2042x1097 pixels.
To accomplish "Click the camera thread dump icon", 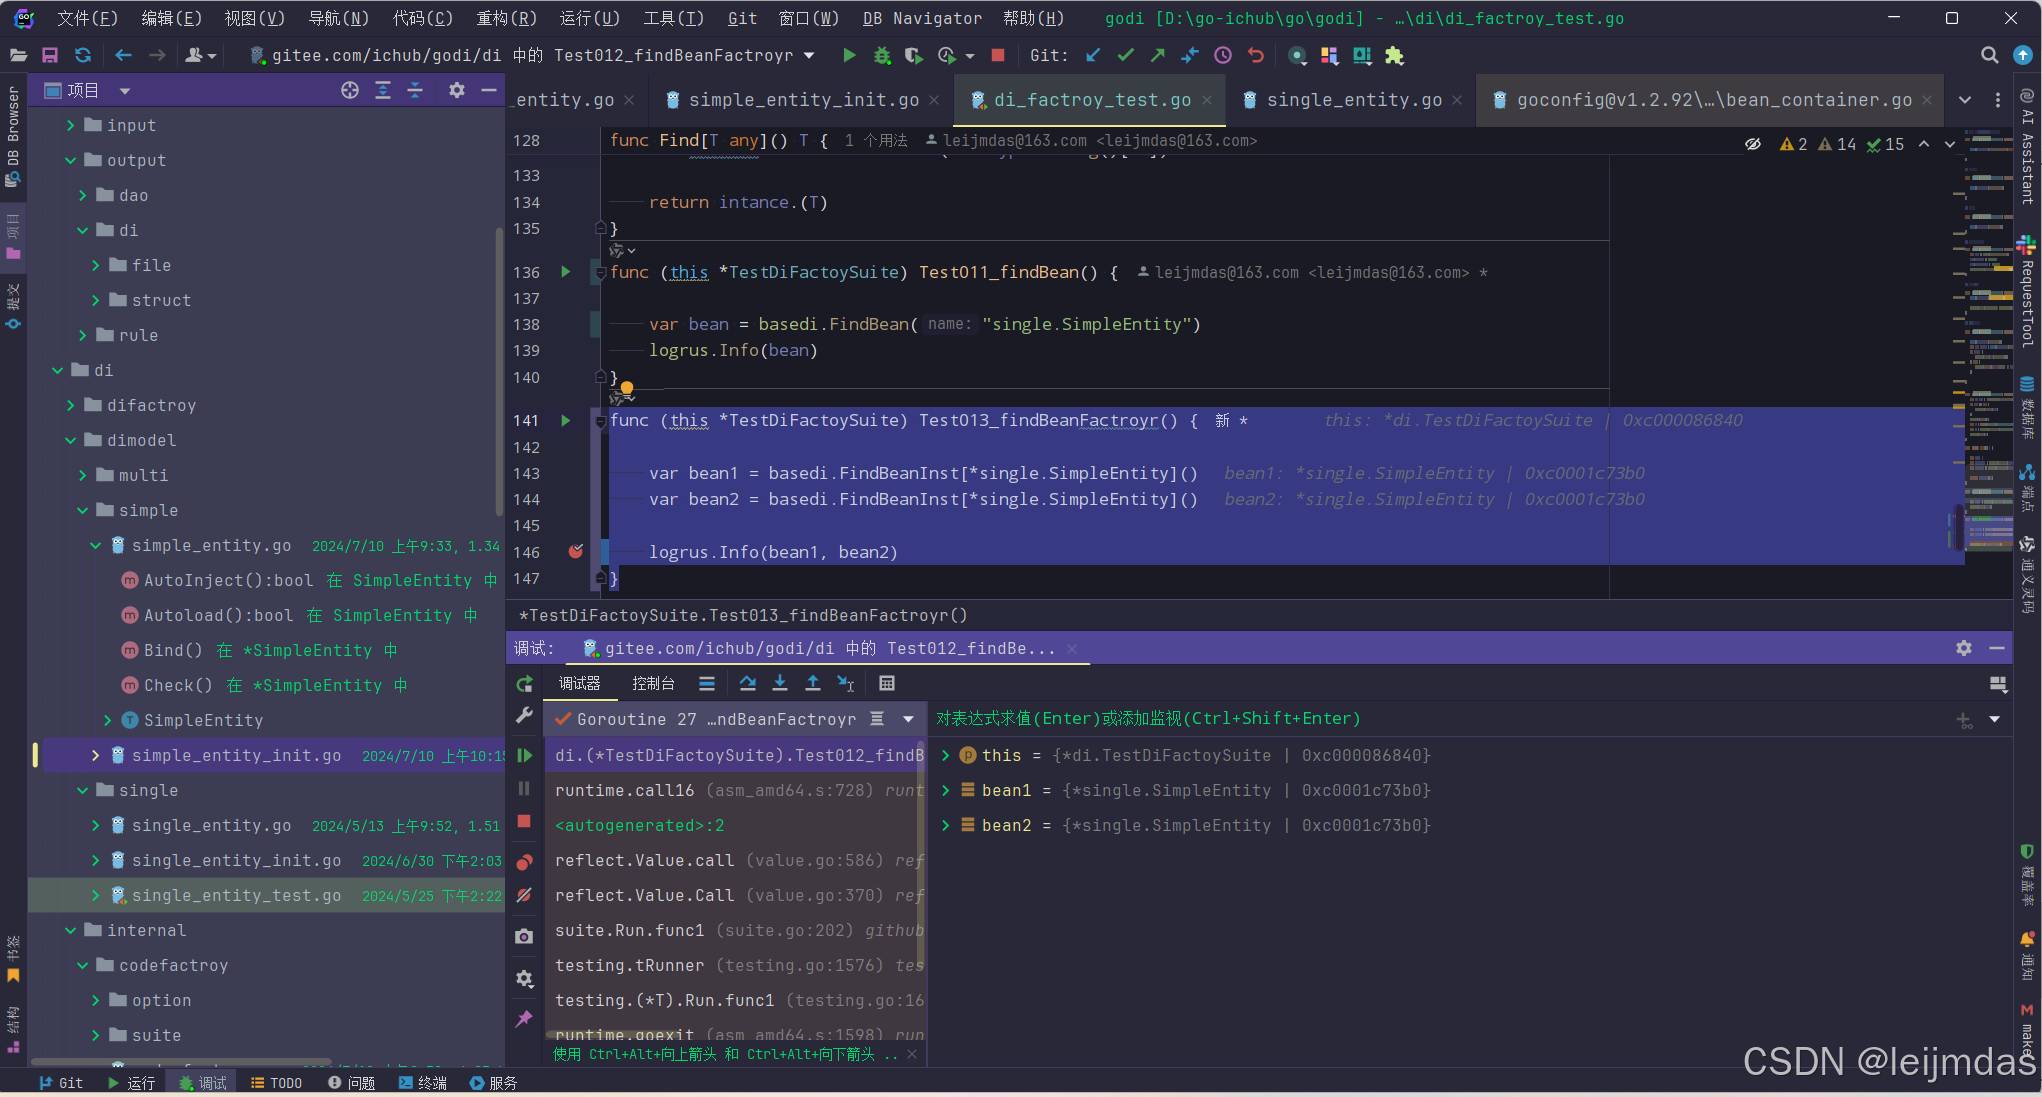I will click(x=524, y=936).
